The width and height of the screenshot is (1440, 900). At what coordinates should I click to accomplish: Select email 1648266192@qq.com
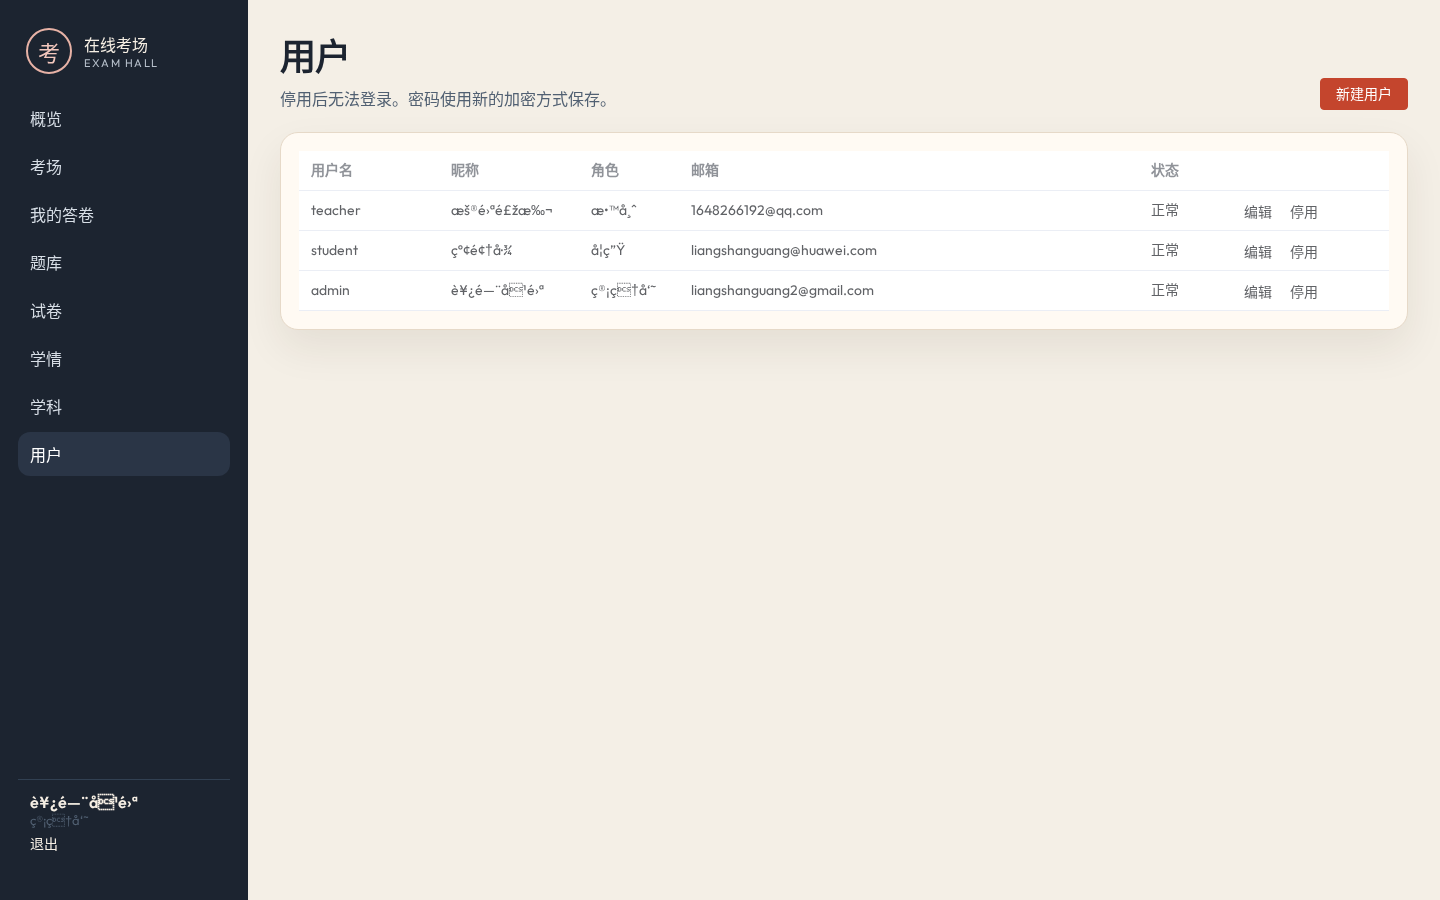(x=757, y=210)
